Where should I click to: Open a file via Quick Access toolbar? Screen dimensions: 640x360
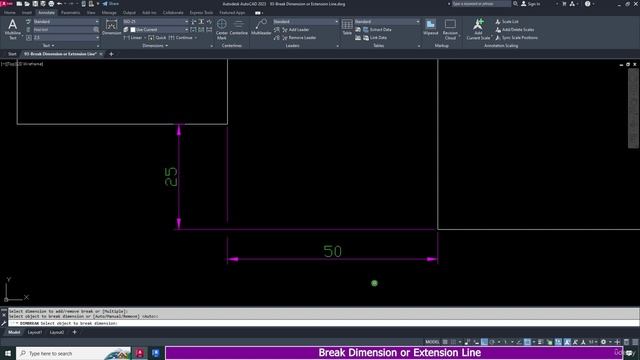click(x=27, y=4)
